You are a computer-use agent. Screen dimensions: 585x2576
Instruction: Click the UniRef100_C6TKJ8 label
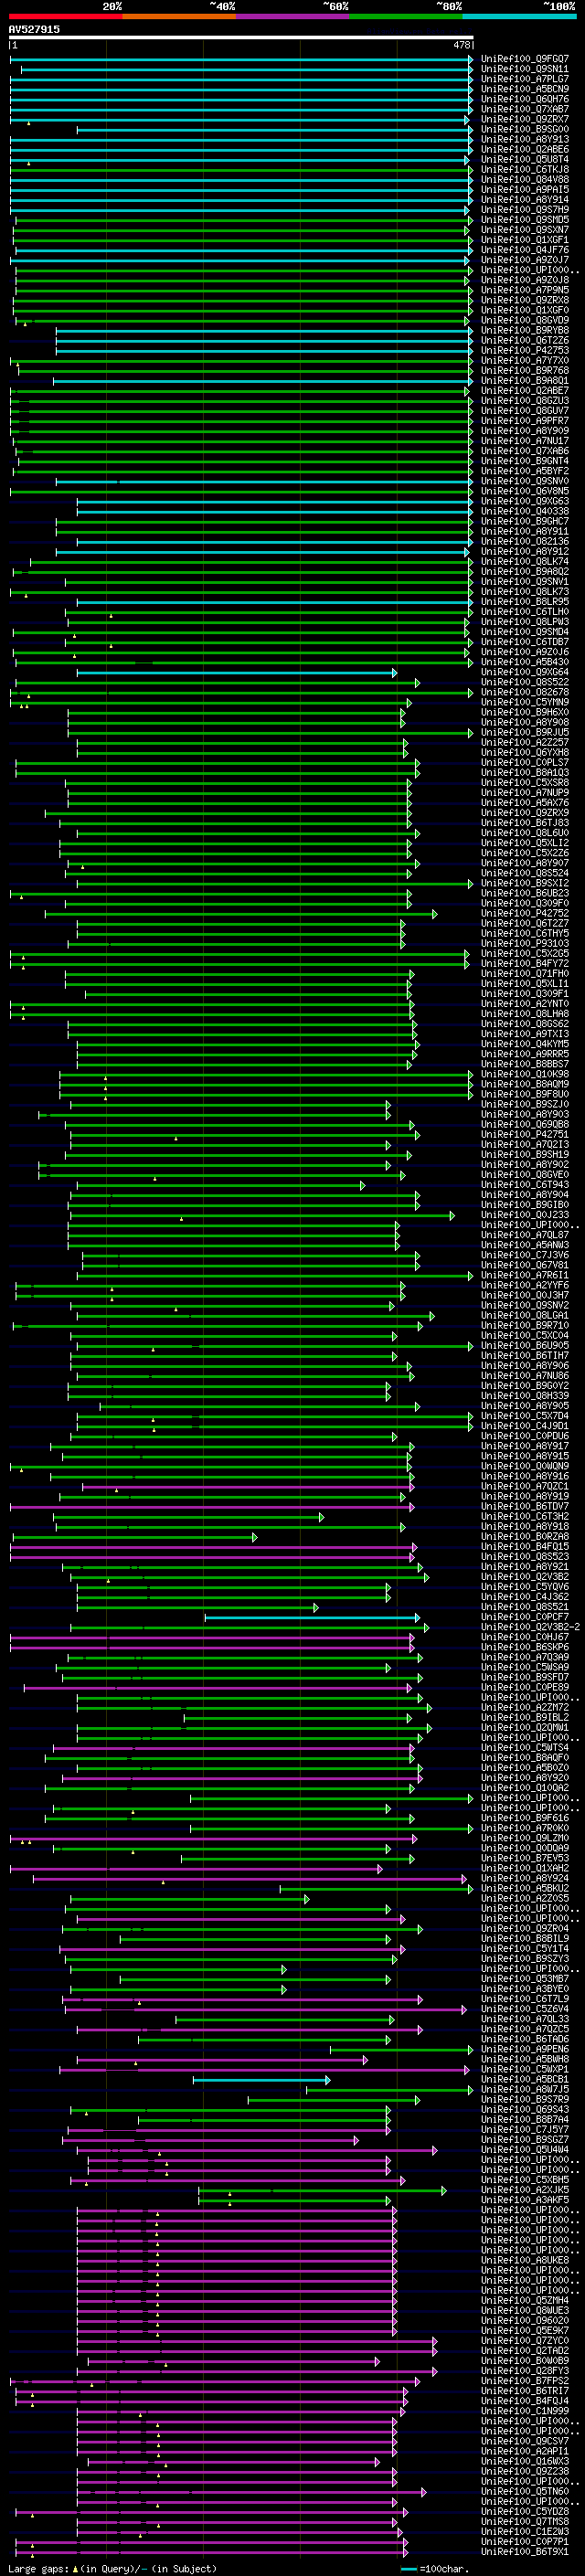[525, 169]
